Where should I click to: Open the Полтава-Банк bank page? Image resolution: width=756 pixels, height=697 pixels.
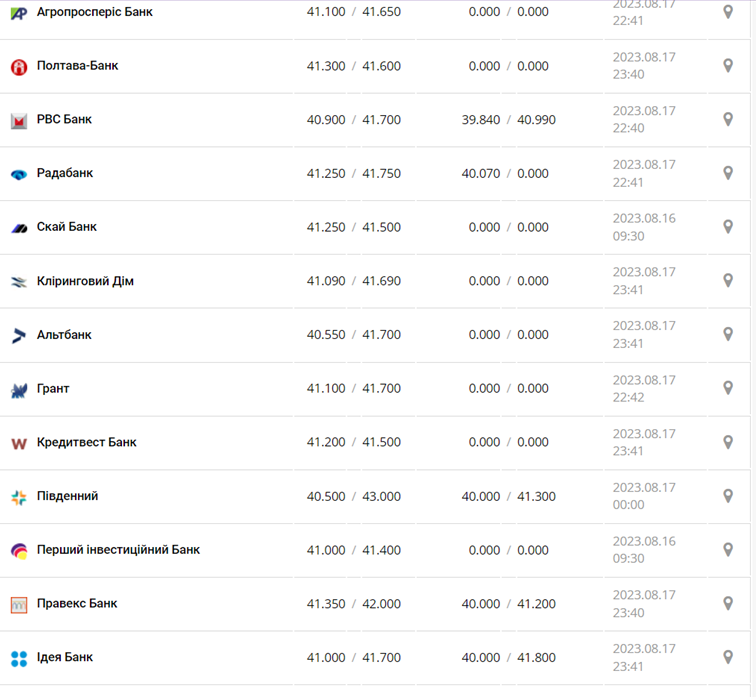tap(77, 66)
